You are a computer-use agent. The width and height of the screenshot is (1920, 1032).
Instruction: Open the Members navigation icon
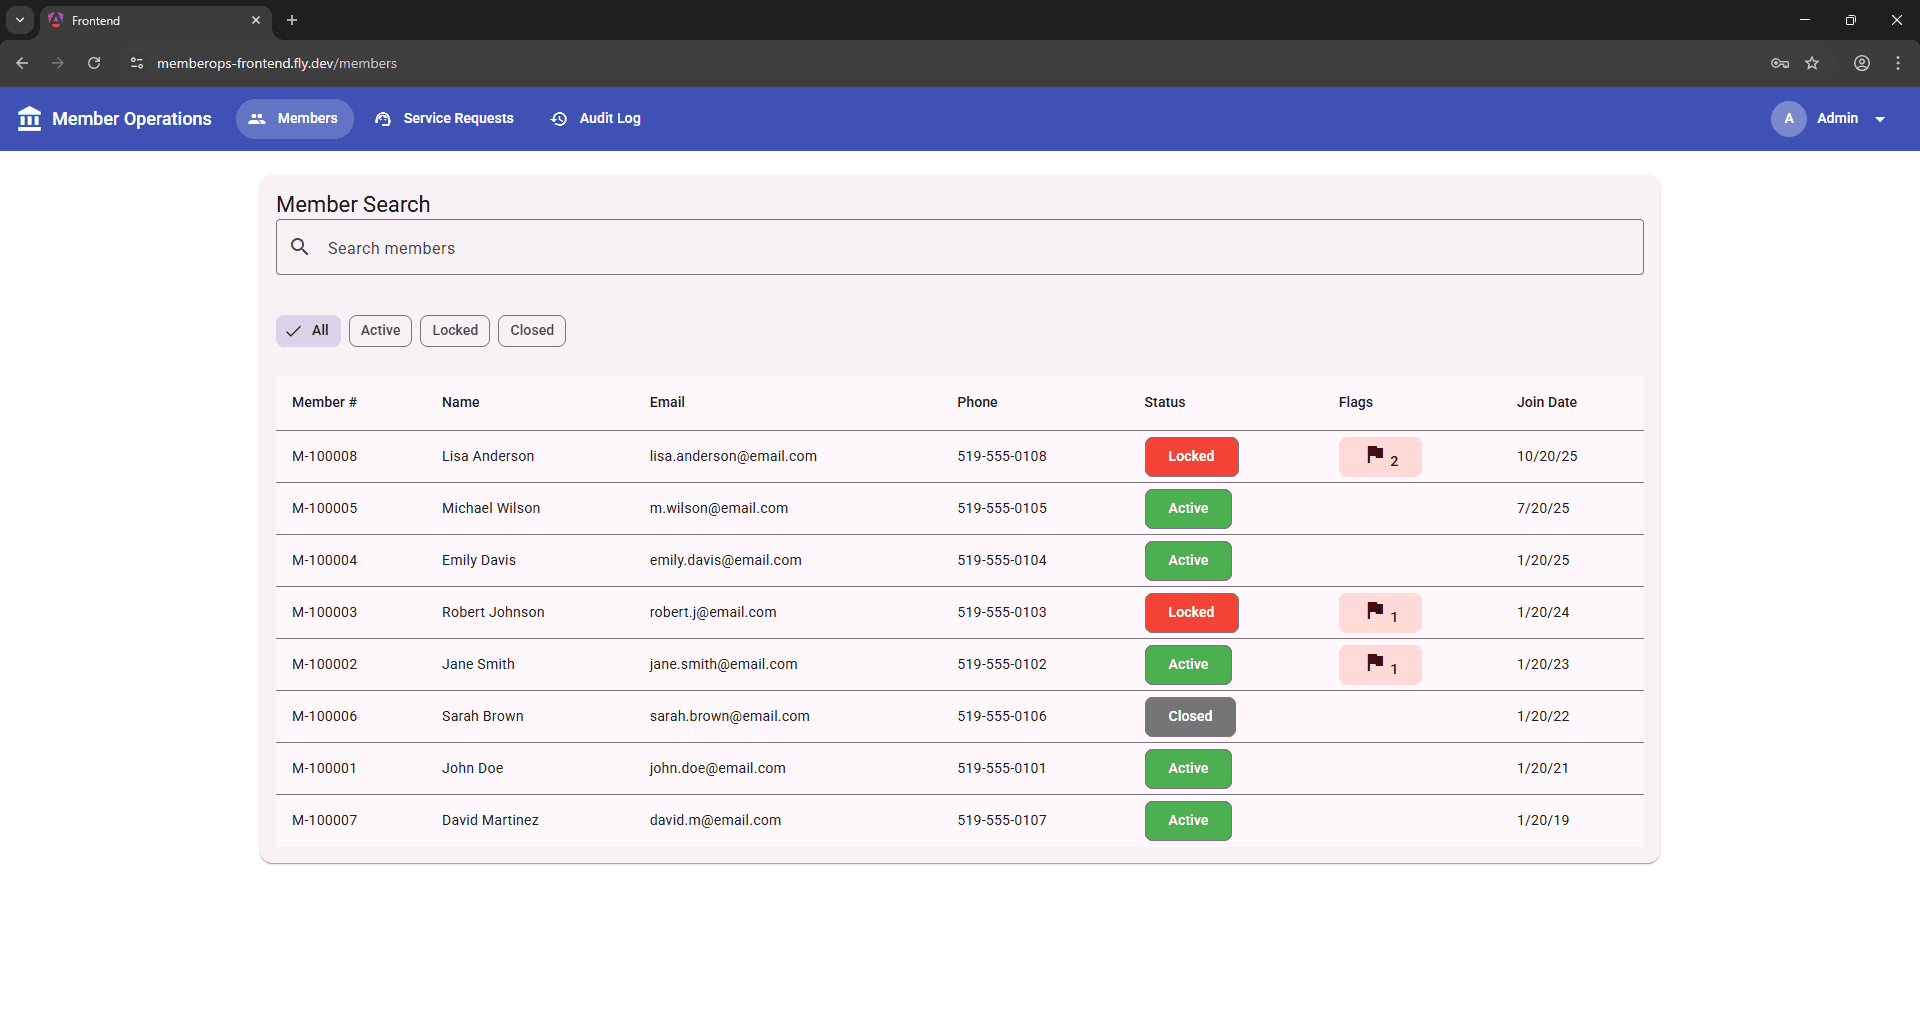click(x=257, y=118)
